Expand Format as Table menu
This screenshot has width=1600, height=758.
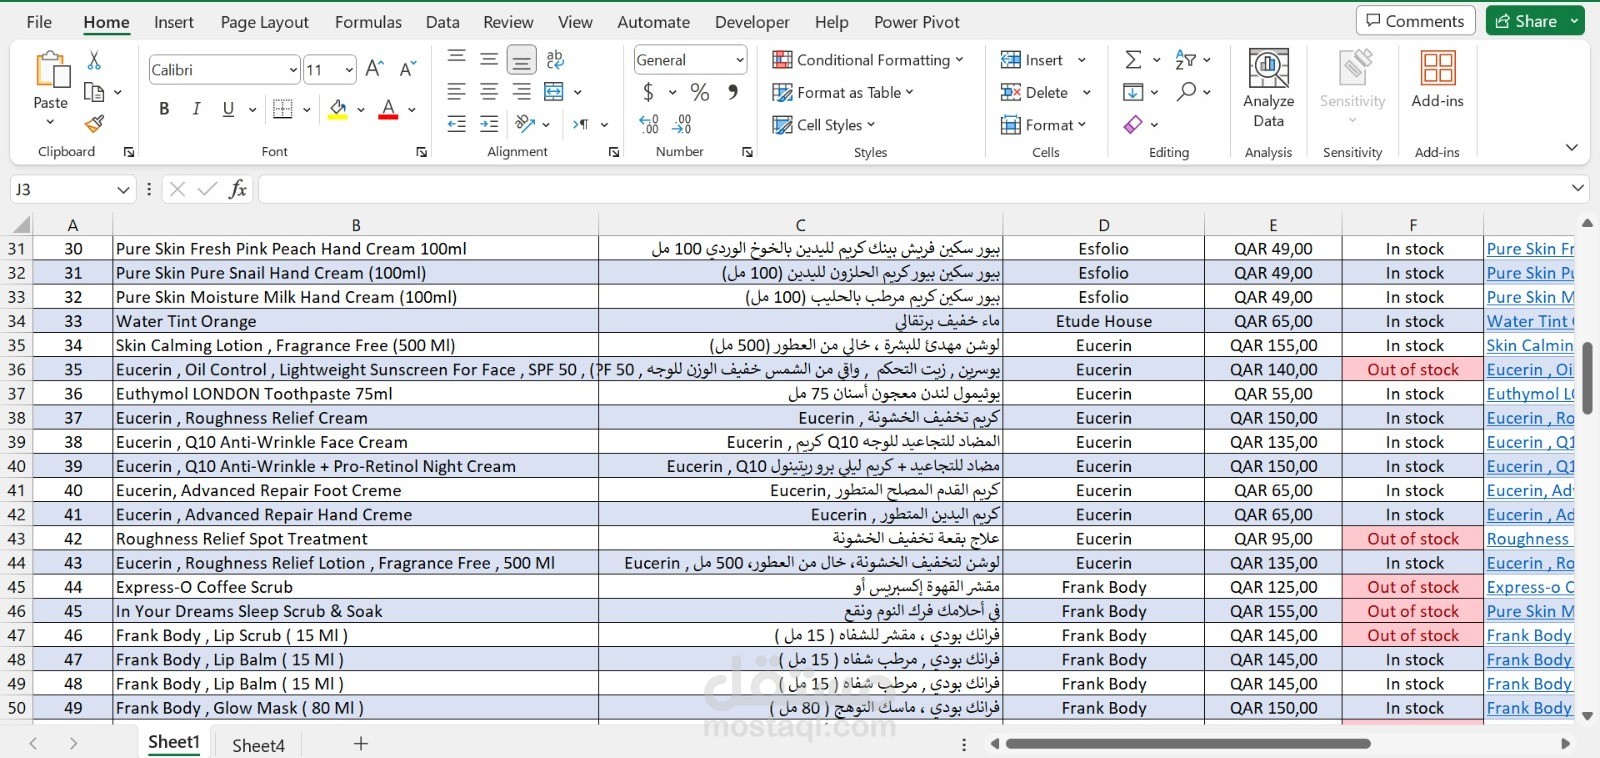(843, 92)
